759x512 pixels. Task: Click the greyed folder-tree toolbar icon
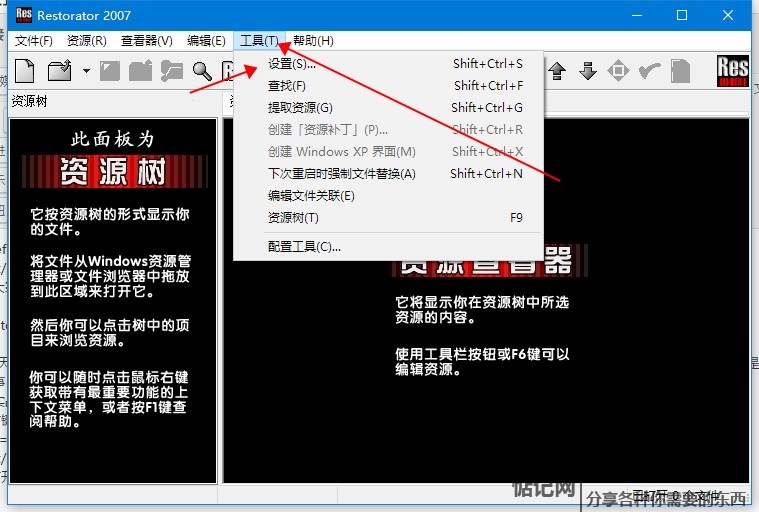pyautogui.click(x=172, y=71)
